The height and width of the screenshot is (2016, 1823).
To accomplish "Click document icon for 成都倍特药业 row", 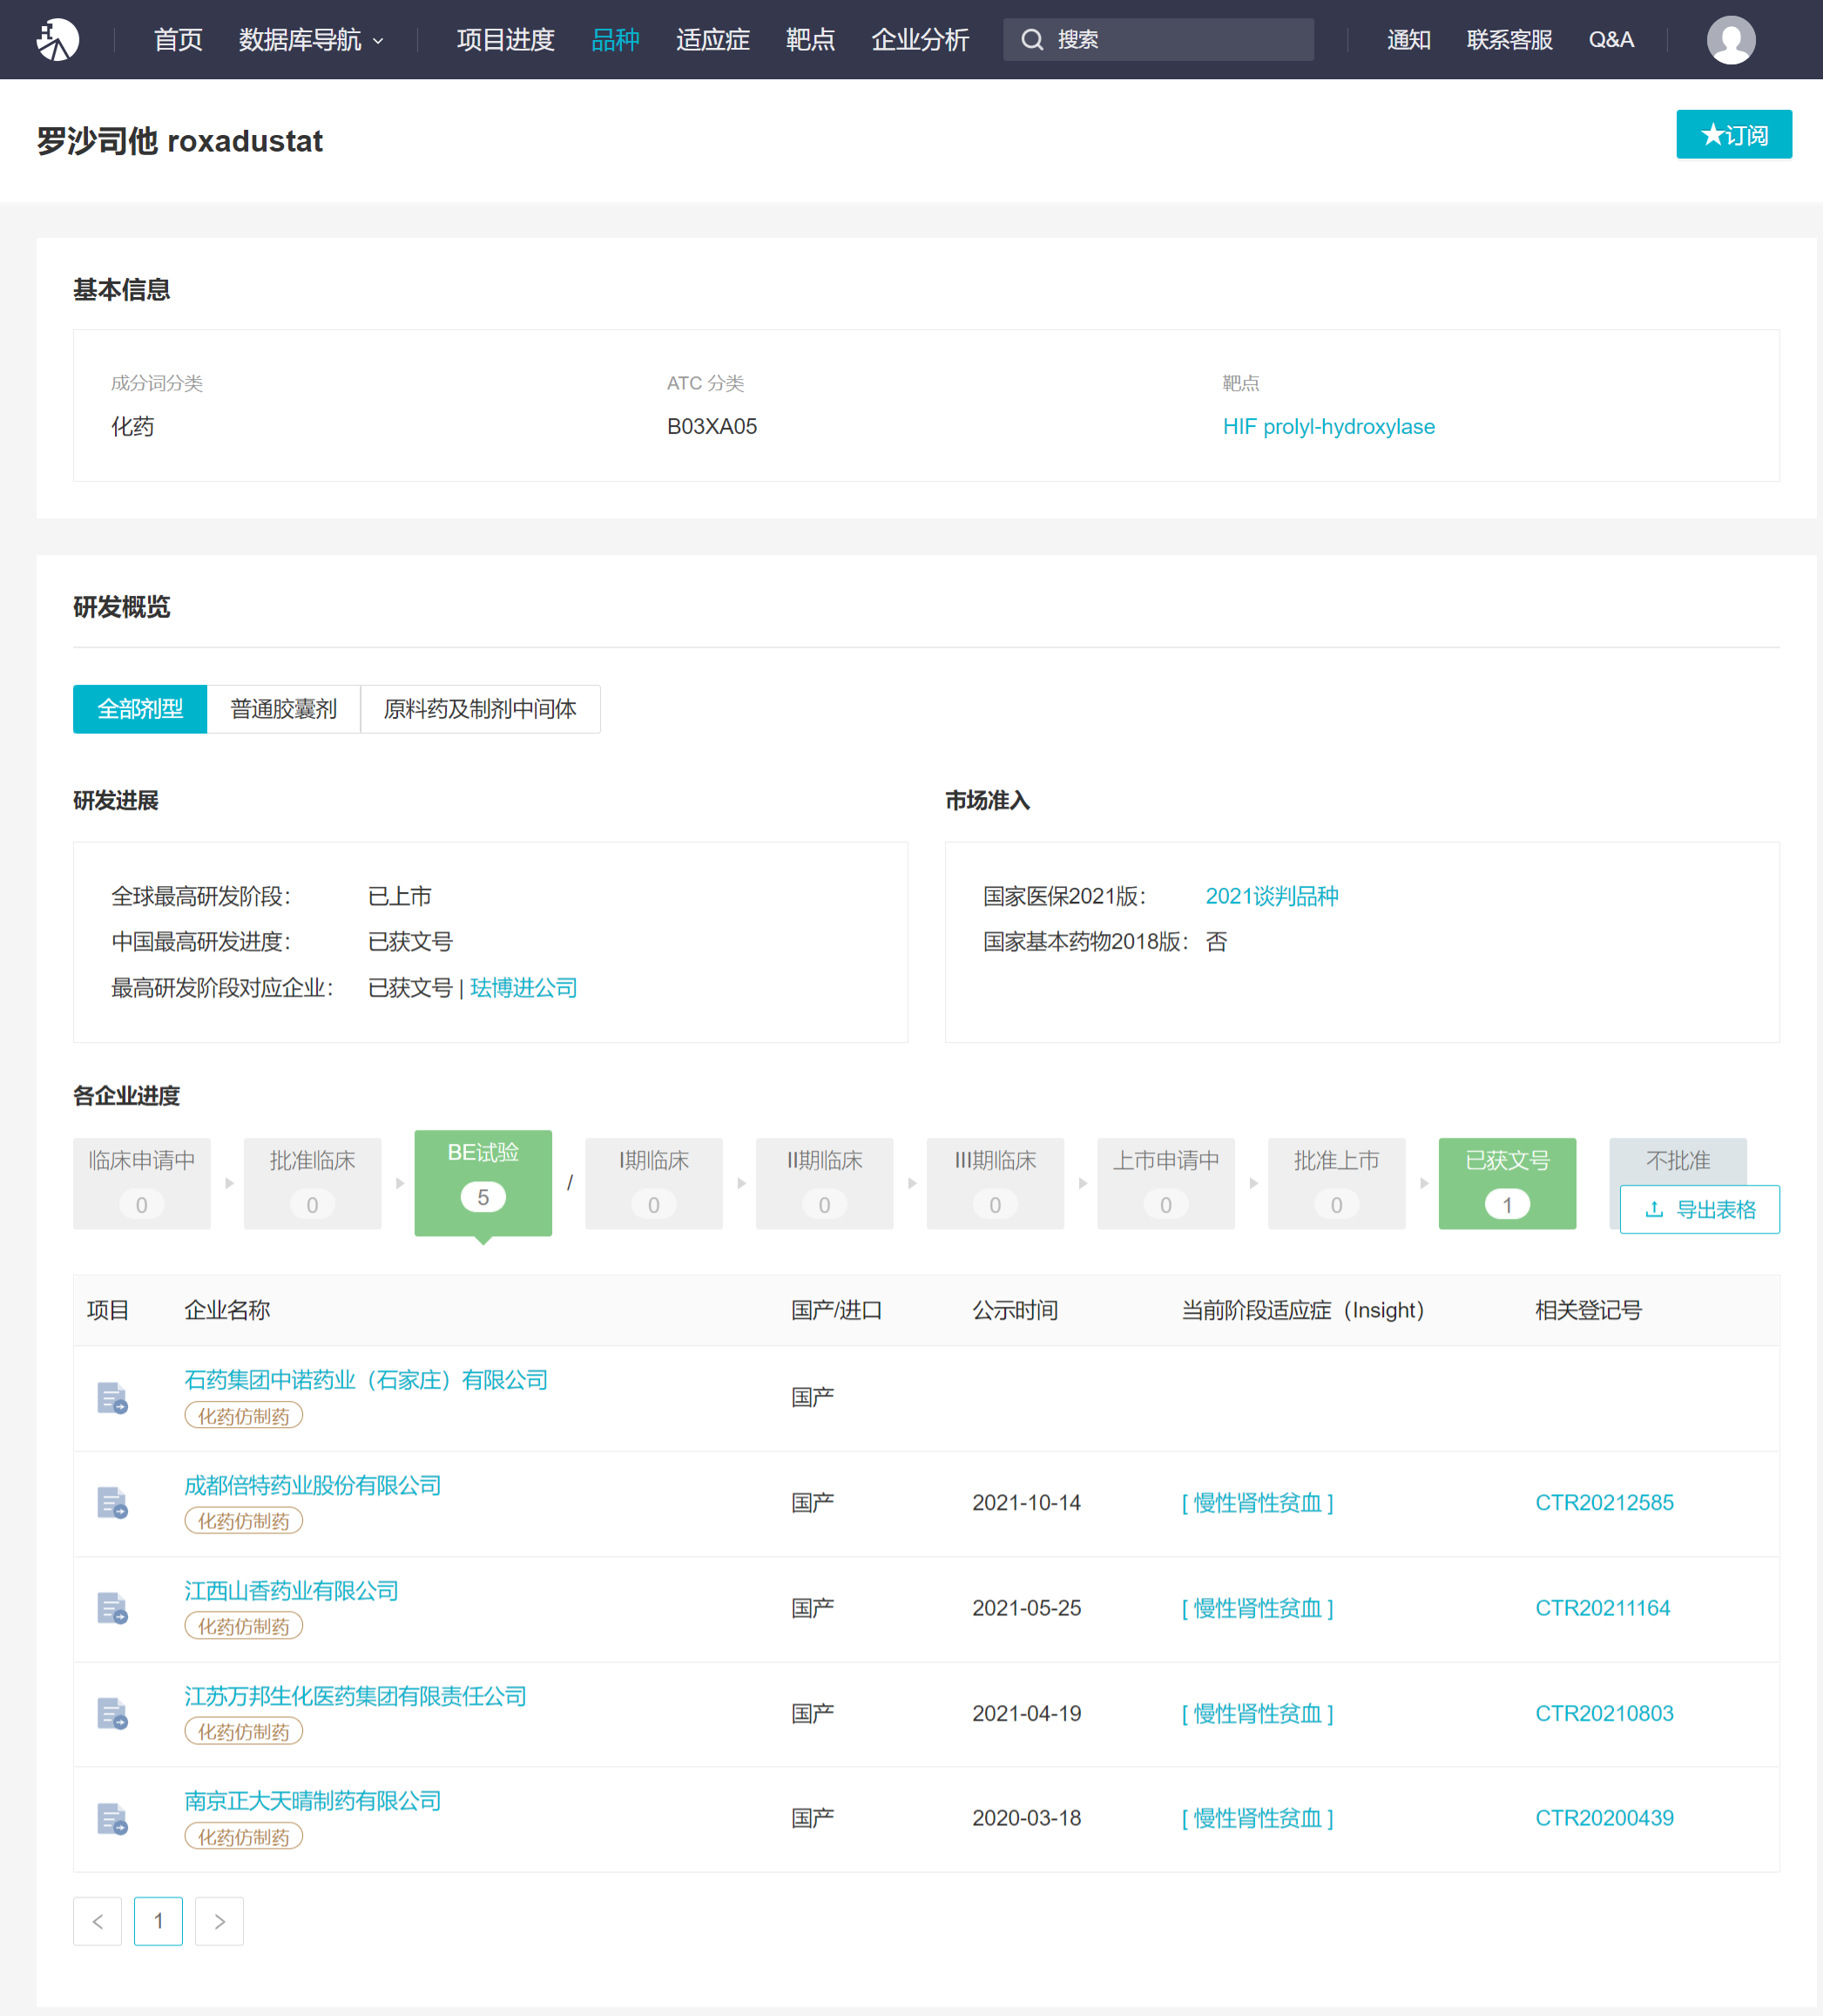I will 112,1502.
